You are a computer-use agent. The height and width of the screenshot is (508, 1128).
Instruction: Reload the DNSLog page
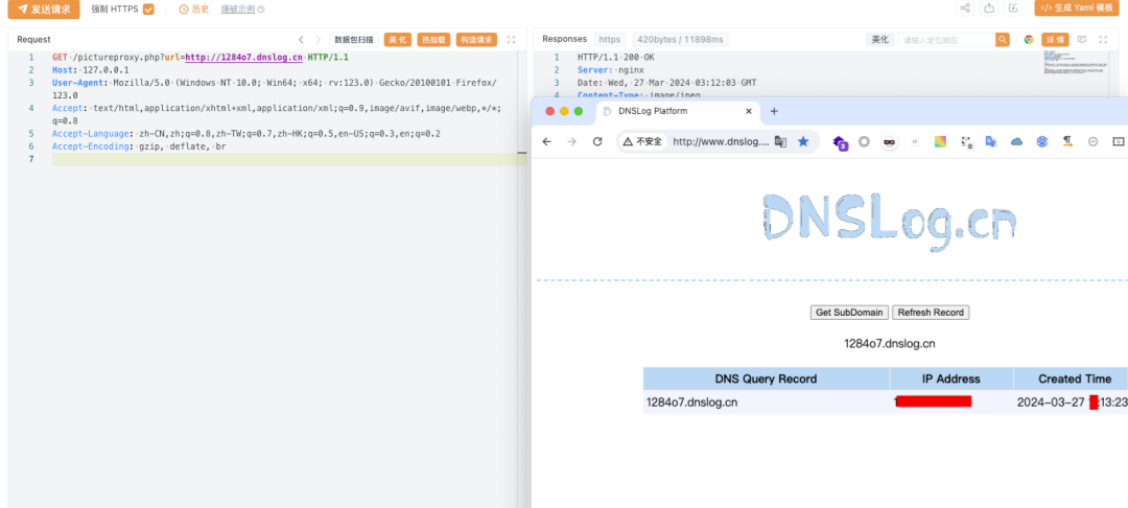click(597, 142)
